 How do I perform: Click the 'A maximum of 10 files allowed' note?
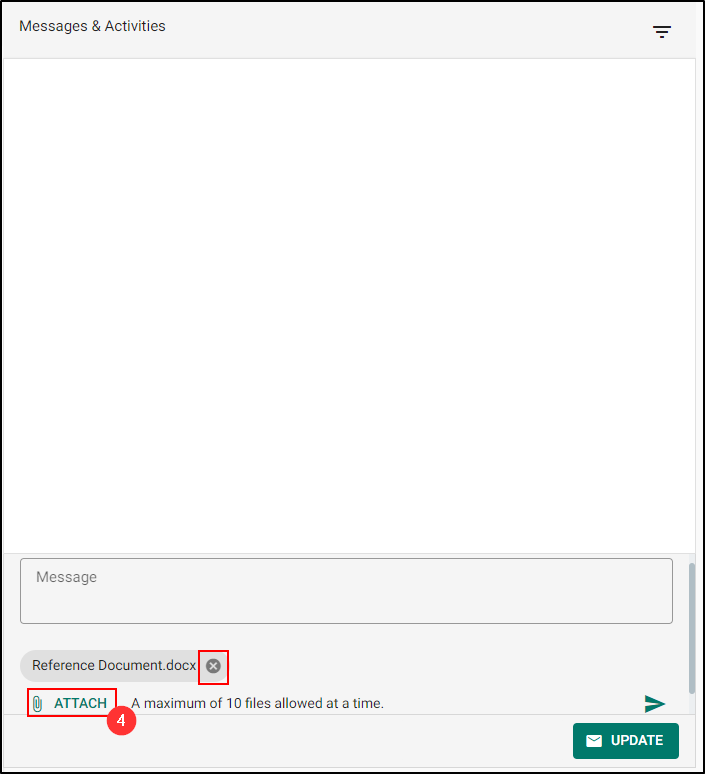[x=257, y=703]
